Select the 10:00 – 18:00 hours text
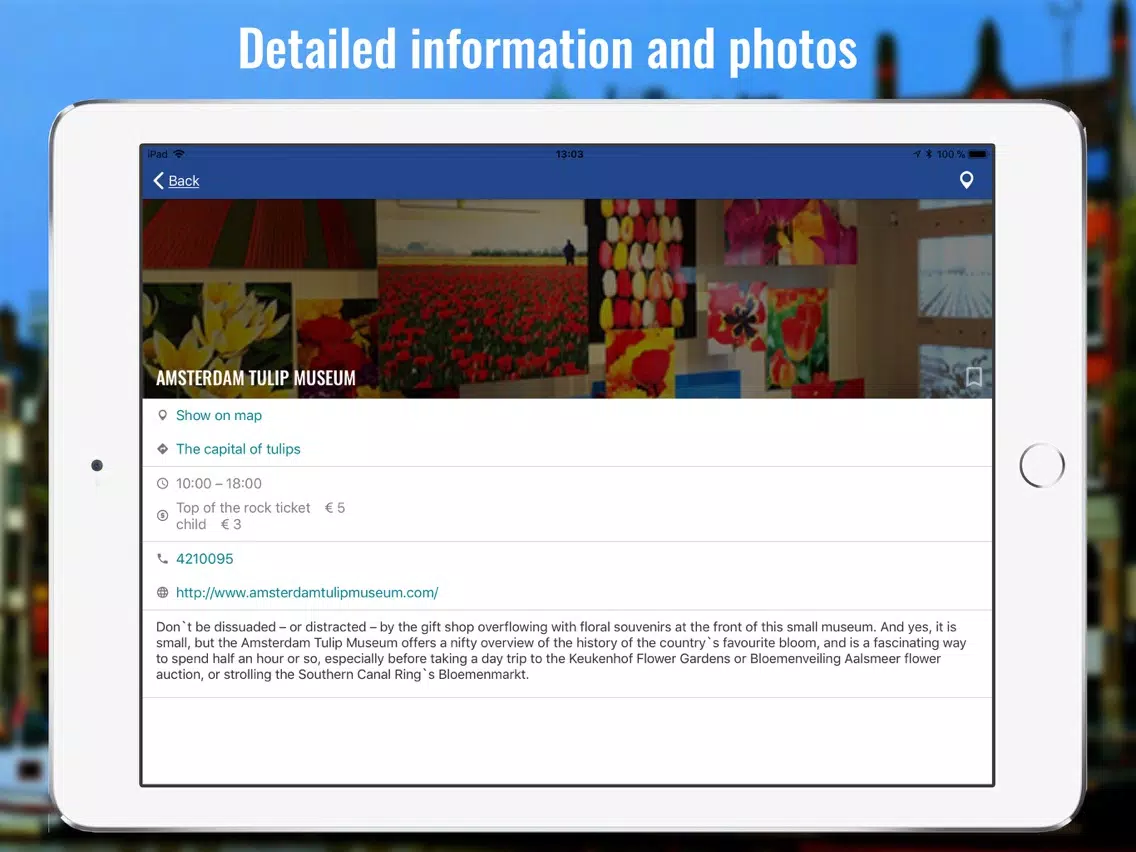1136x852 pixels. pos(219,483)
